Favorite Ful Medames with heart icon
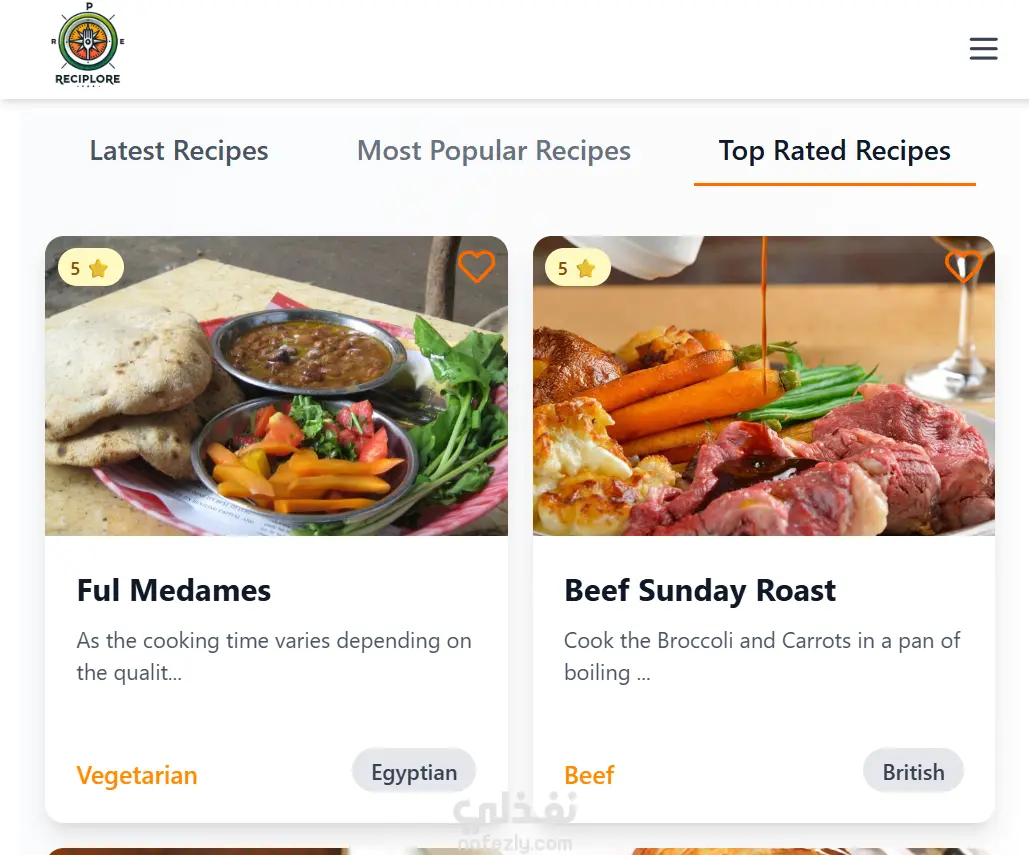Viewport: 1029px width, 855px height. click(476, 266)
